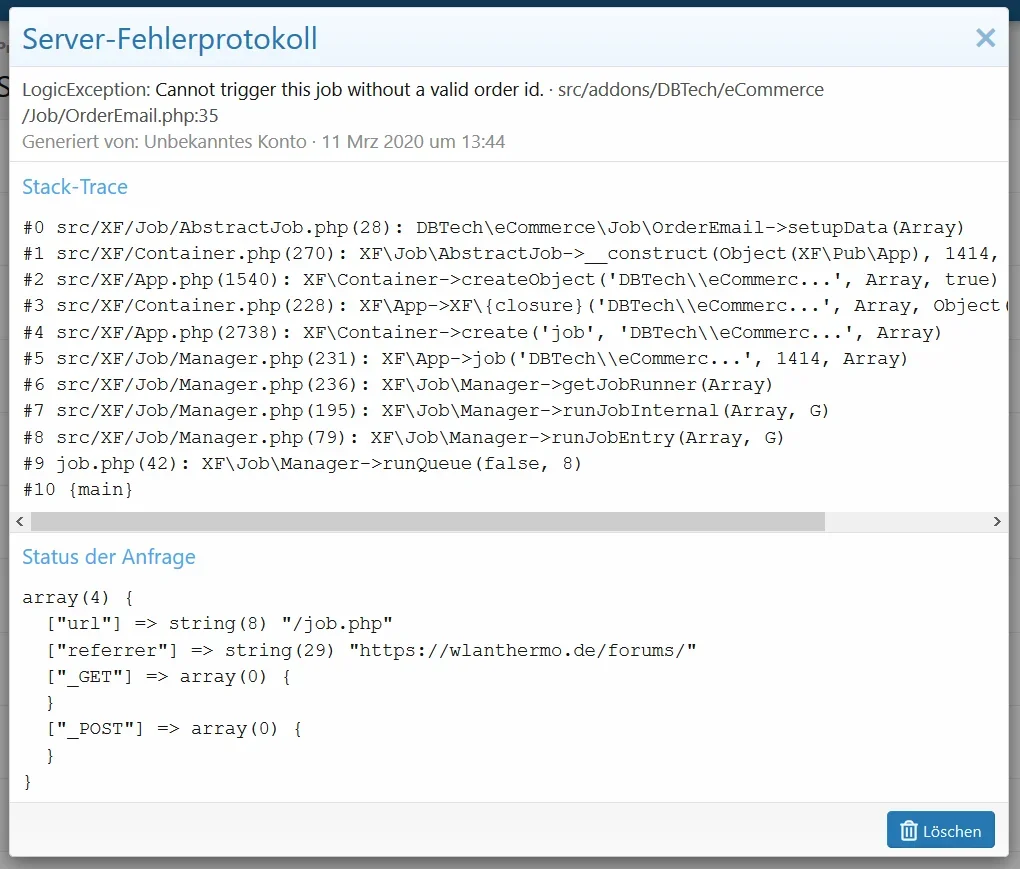Click the trash icon in the Löschen button

[x=908, y=831]
